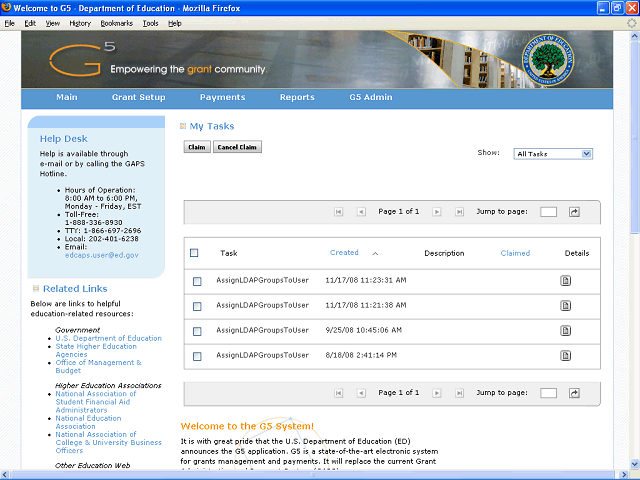
Task: Open details icon for 11/17/08 11:23:31 AM task
Action: click(x=565, y=281)
